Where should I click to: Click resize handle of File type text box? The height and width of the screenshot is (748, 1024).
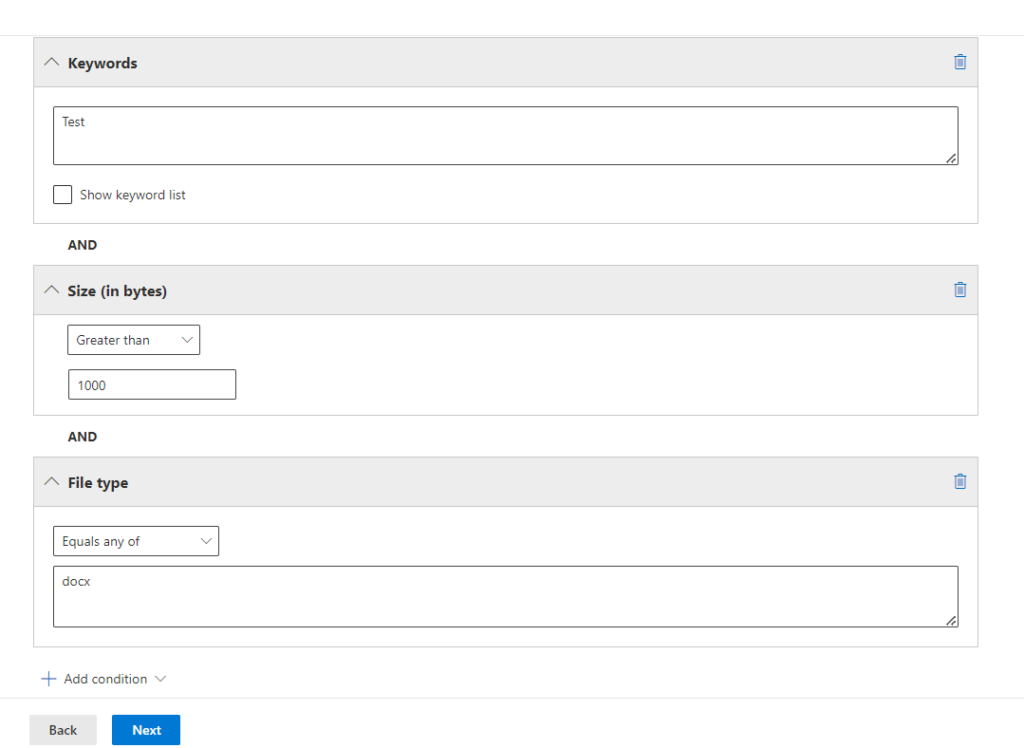951,620
